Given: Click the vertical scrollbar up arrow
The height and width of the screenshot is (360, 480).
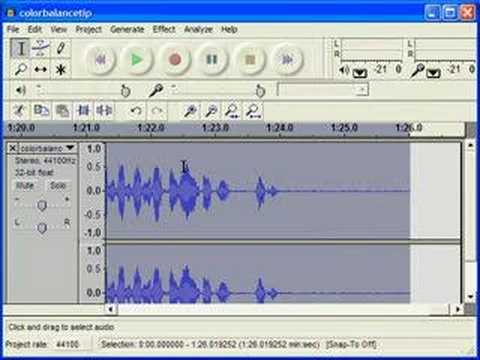Looking at the screenshot, I should coord(470,145).
